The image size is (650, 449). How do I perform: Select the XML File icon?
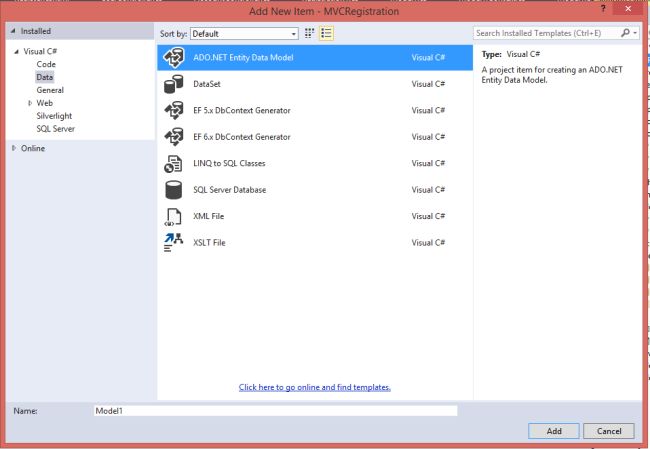pyautogui.click(x=173, y=216)
